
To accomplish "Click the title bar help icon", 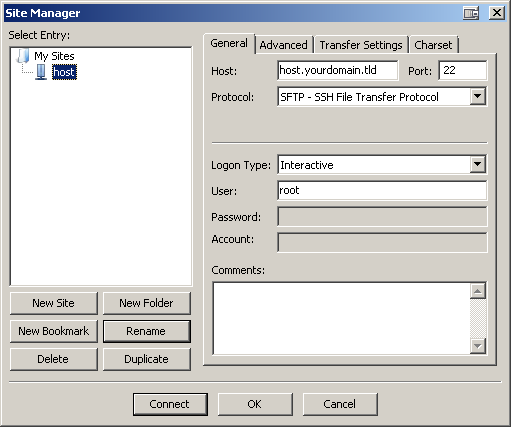I will (x=471, y=13).
